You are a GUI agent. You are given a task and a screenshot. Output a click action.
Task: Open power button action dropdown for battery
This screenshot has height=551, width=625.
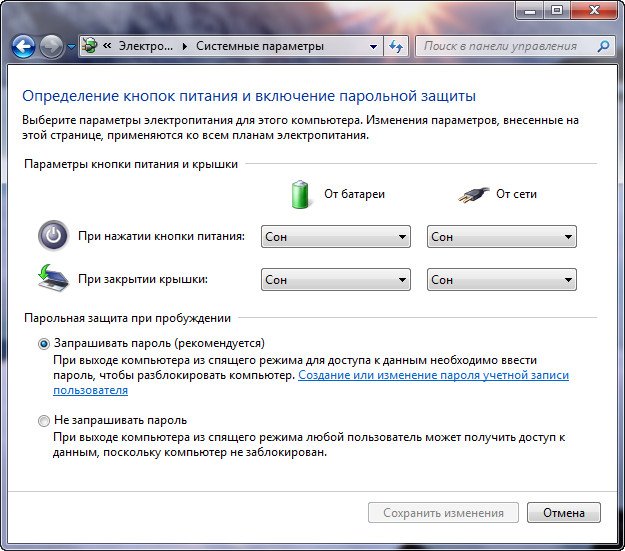pyautogui.click(x=336, y=236)
